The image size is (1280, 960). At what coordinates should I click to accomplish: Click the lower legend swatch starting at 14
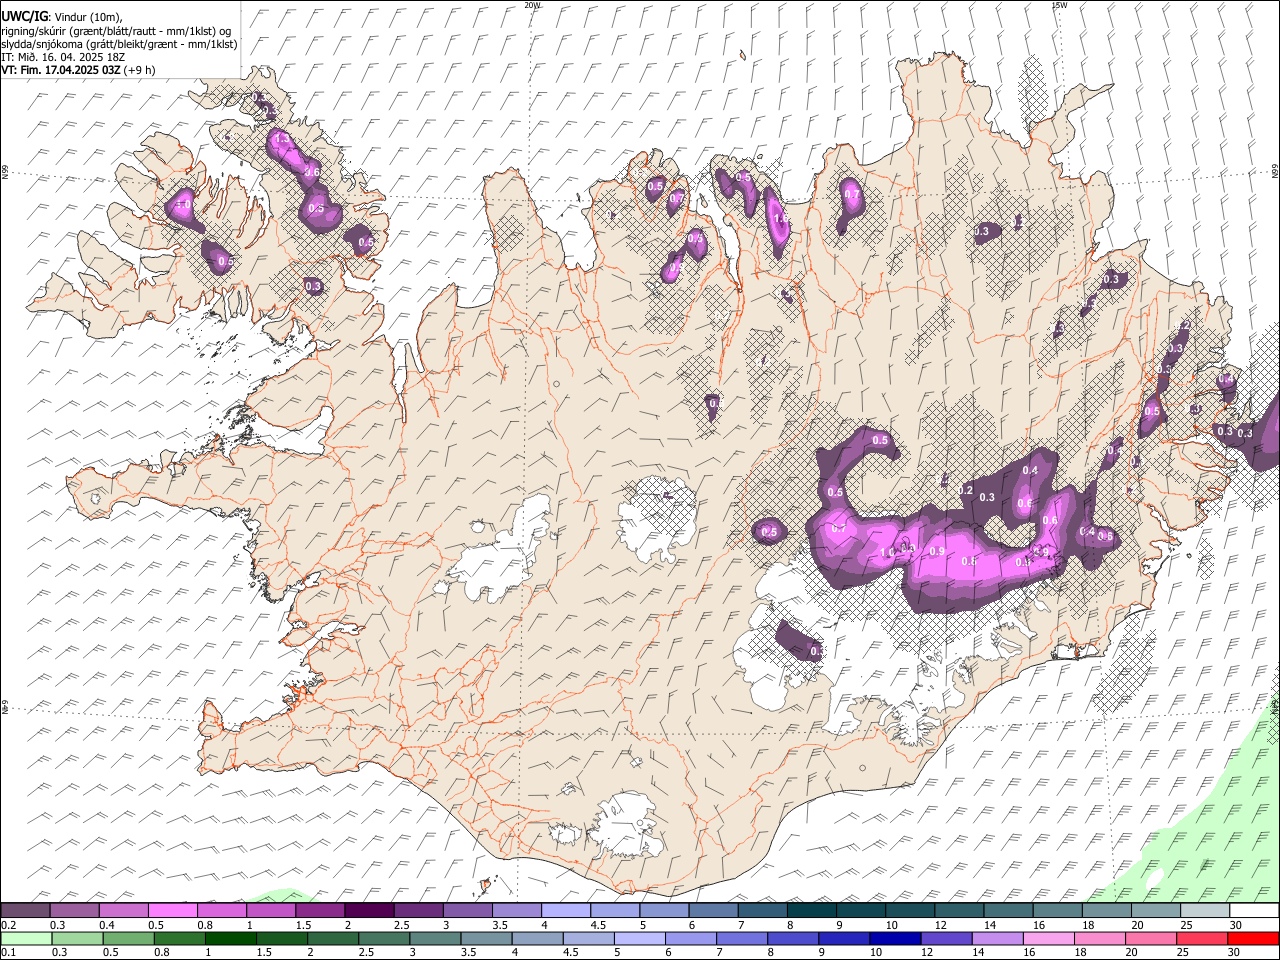pos(998,938)
